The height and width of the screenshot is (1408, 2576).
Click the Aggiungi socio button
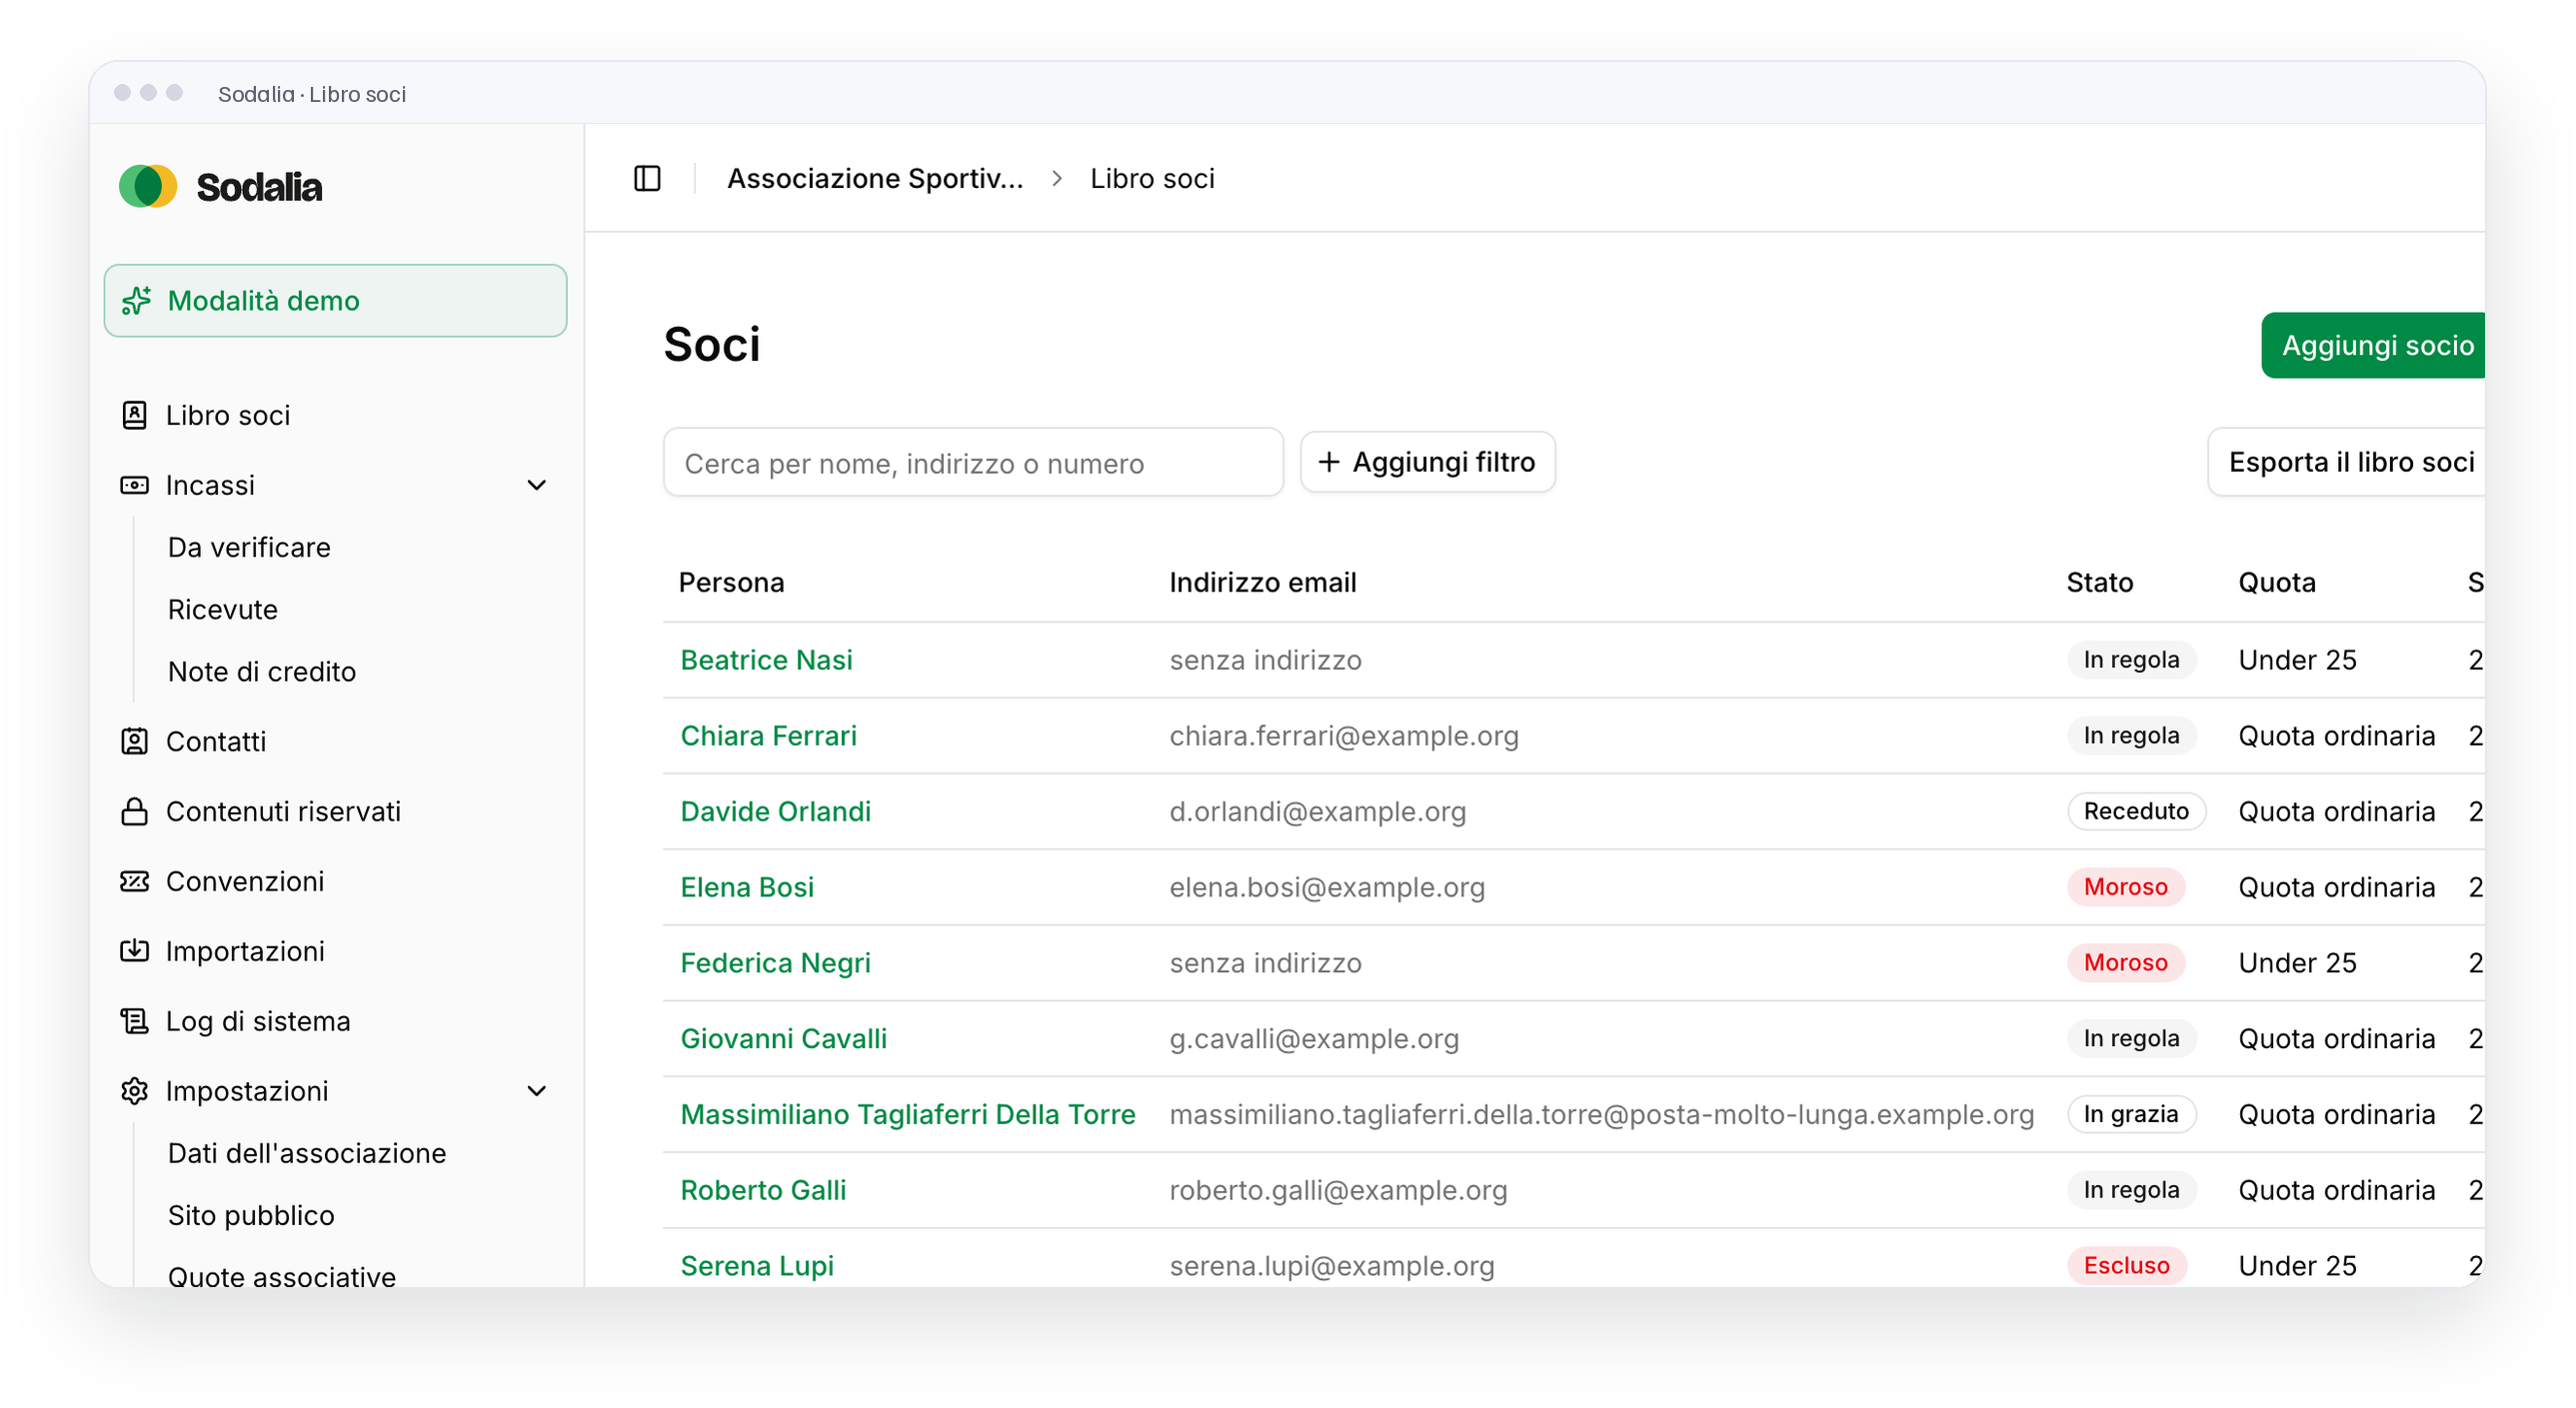(2373, 345)
